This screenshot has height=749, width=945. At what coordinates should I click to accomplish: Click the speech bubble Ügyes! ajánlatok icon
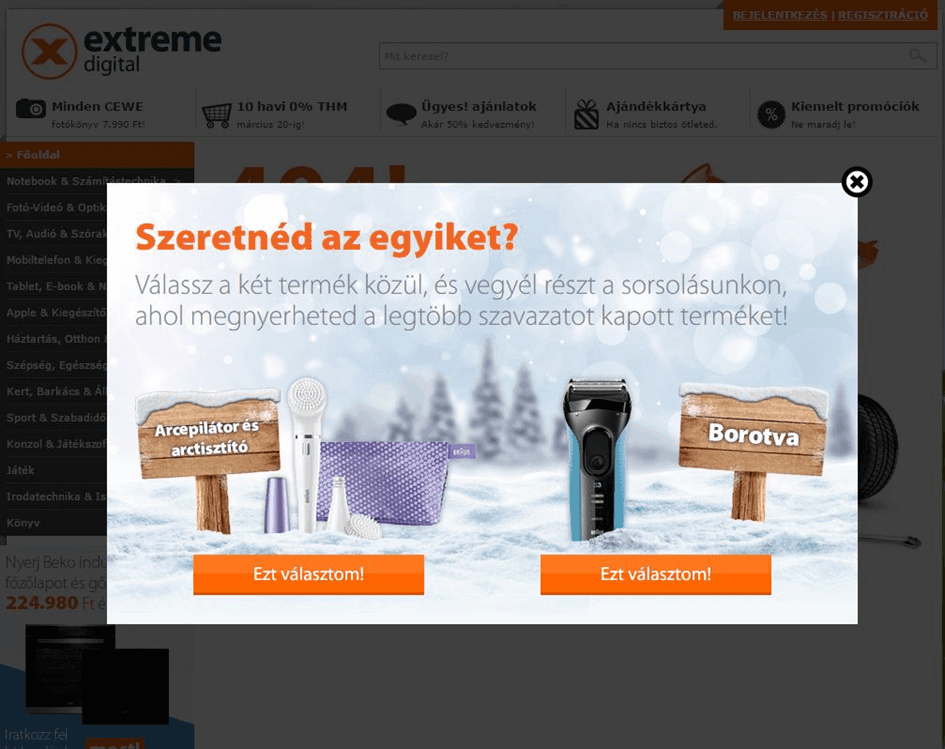point(401,113)
